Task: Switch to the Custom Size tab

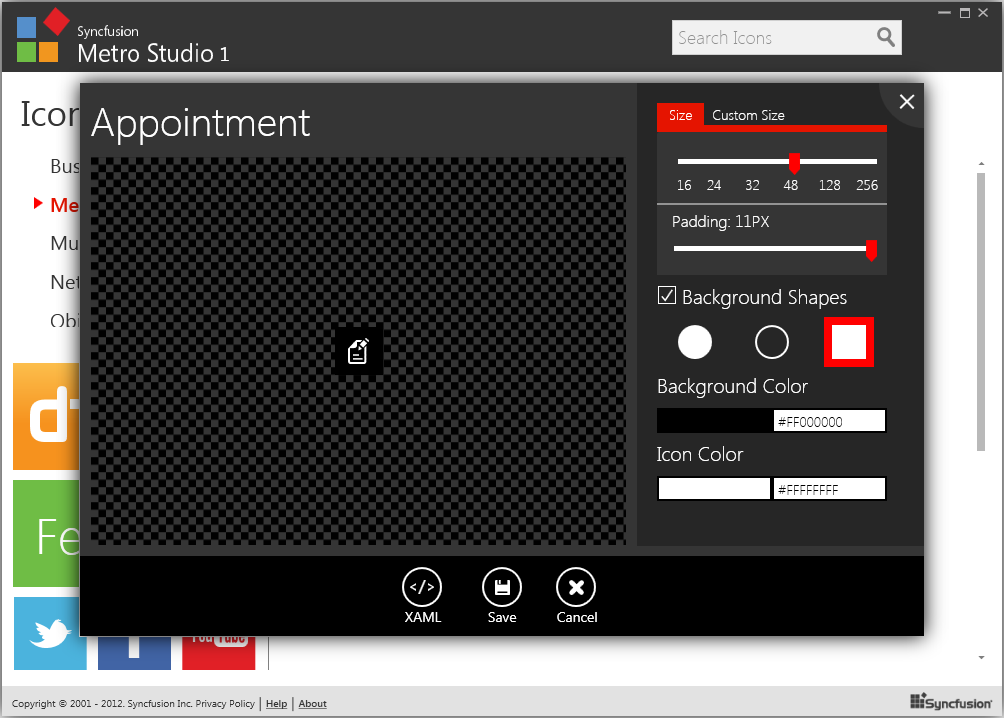Action: [x=748, y=116]
